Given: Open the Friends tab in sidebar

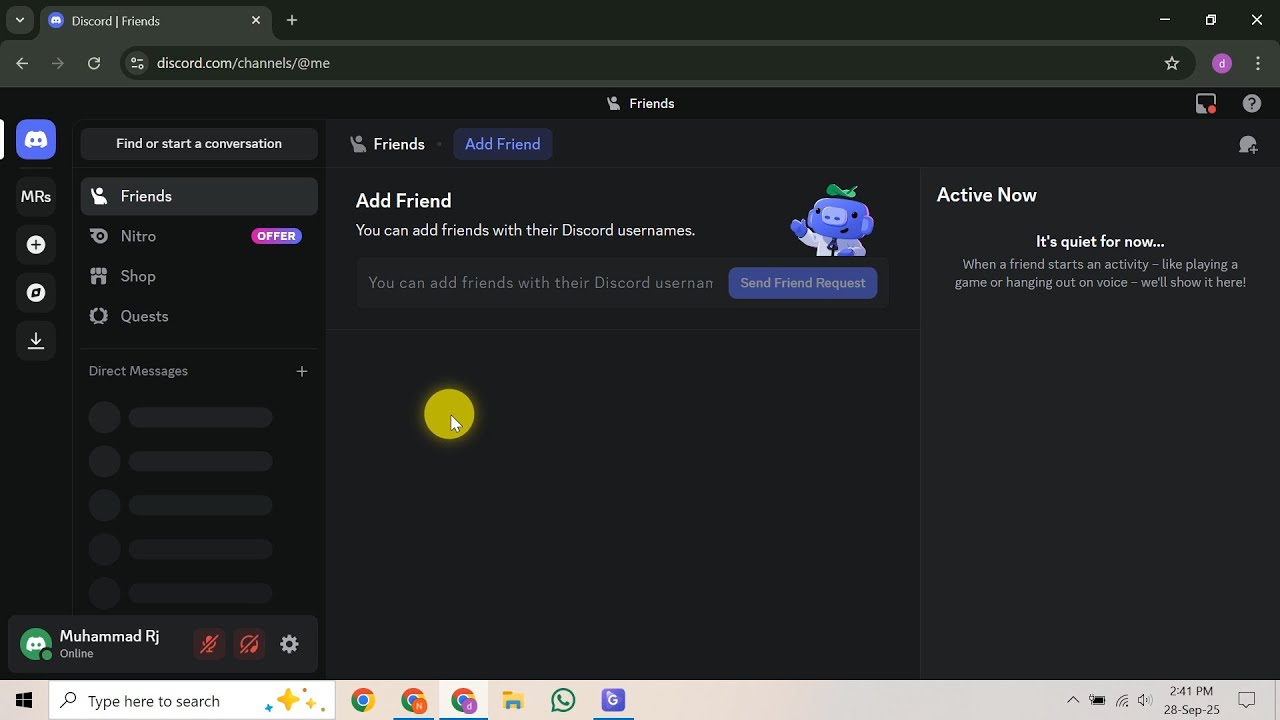Looking at the screenshot, I should pyautogui.click(x=199, y=197).
